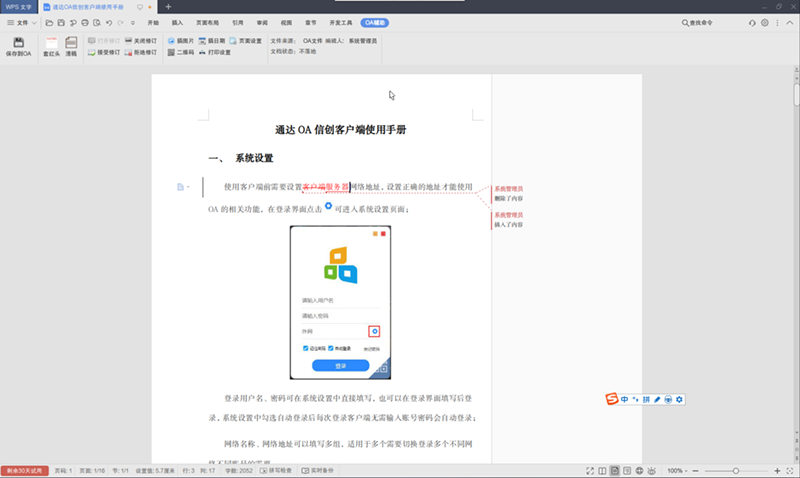The image size is (800, 478).
Task: Click the open folder icon in quick toolbar
Action: (49, 23)
